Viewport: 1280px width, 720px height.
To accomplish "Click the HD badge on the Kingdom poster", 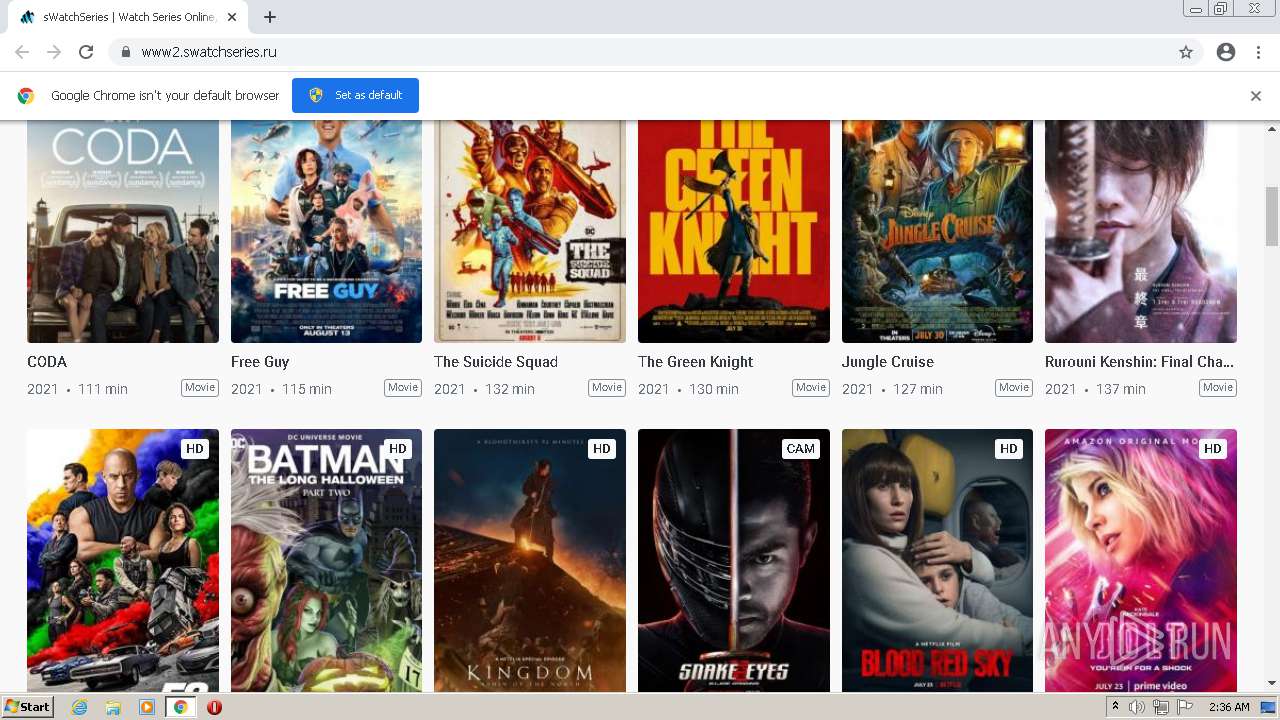I will click(602, 449).
